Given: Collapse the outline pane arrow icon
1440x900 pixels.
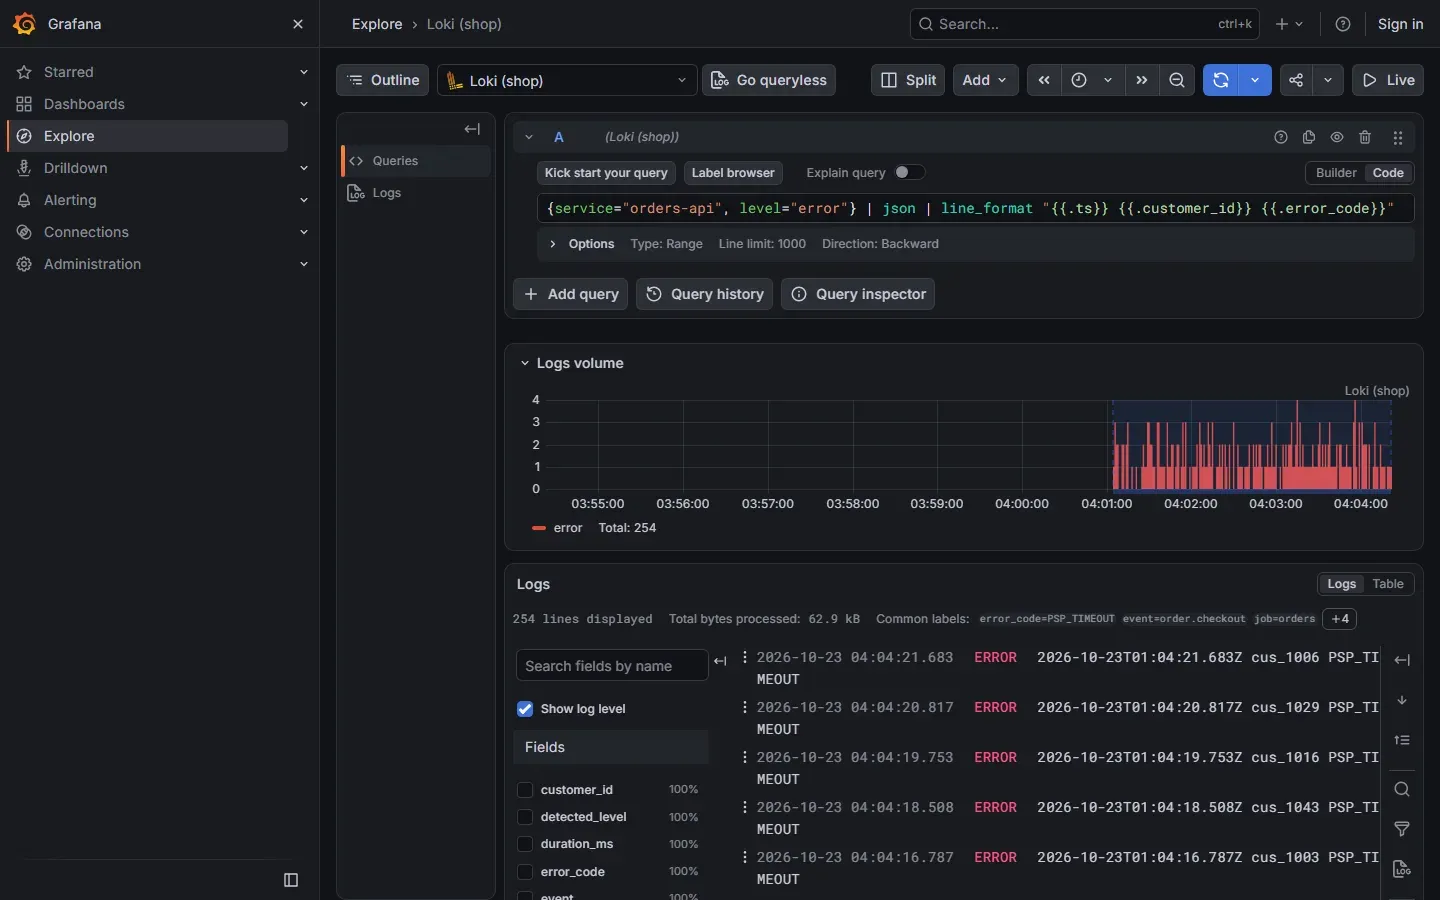Looking at the screenshot, I should coord(472,129).
